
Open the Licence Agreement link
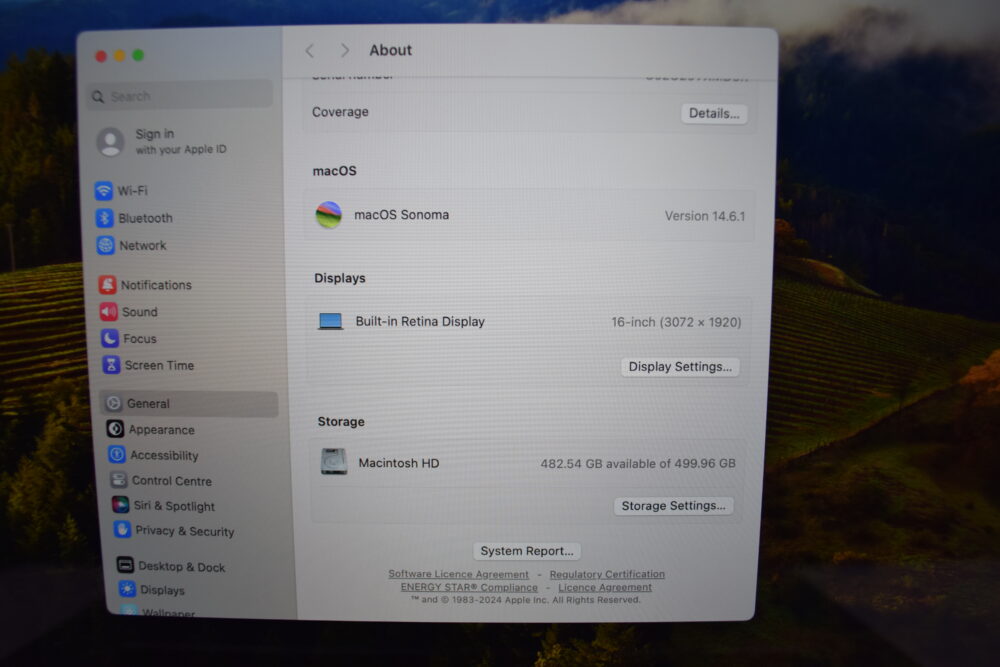click(605, 587)
